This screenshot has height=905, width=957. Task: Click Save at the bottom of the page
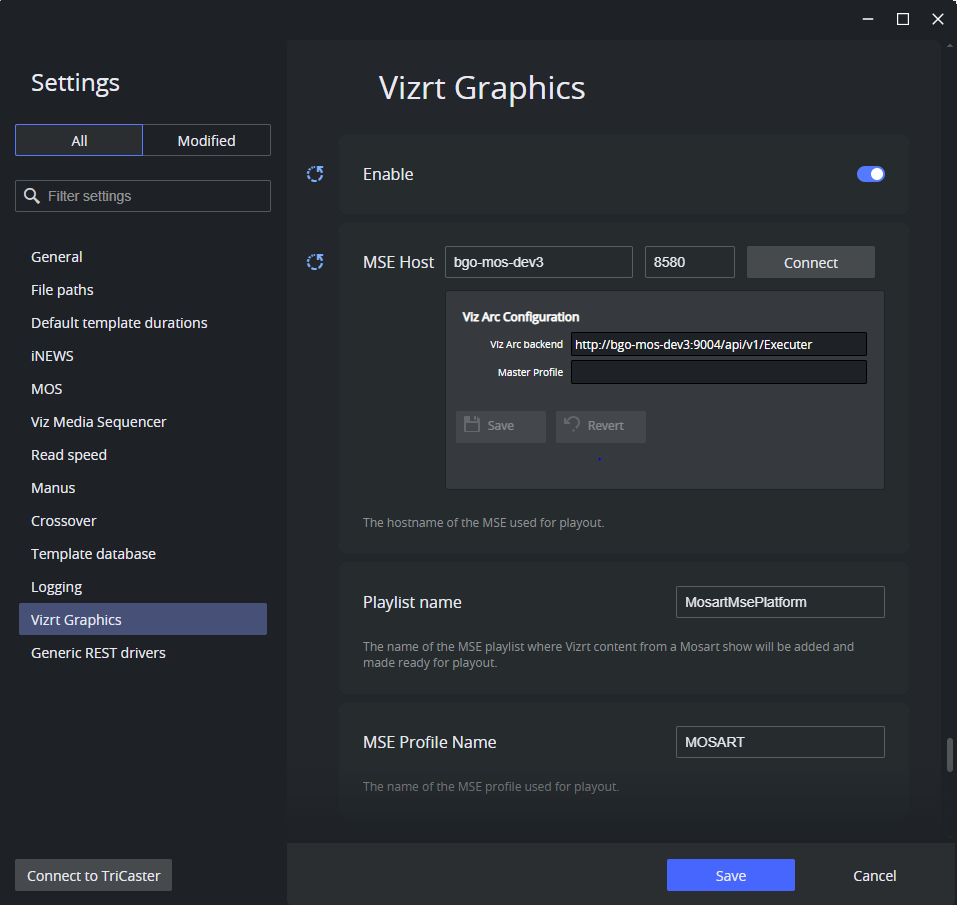(x=730, y=875)
